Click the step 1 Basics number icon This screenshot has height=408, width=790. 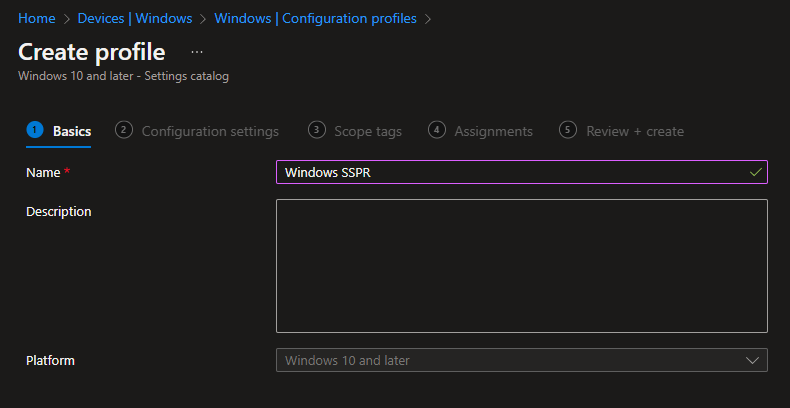tap(35, 130)
